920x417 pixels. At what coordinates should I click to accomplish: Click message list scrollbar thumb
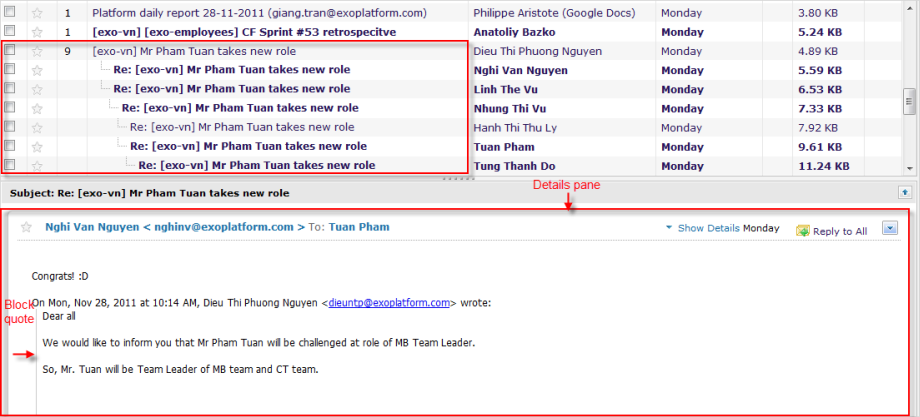(x=909, y=102)
